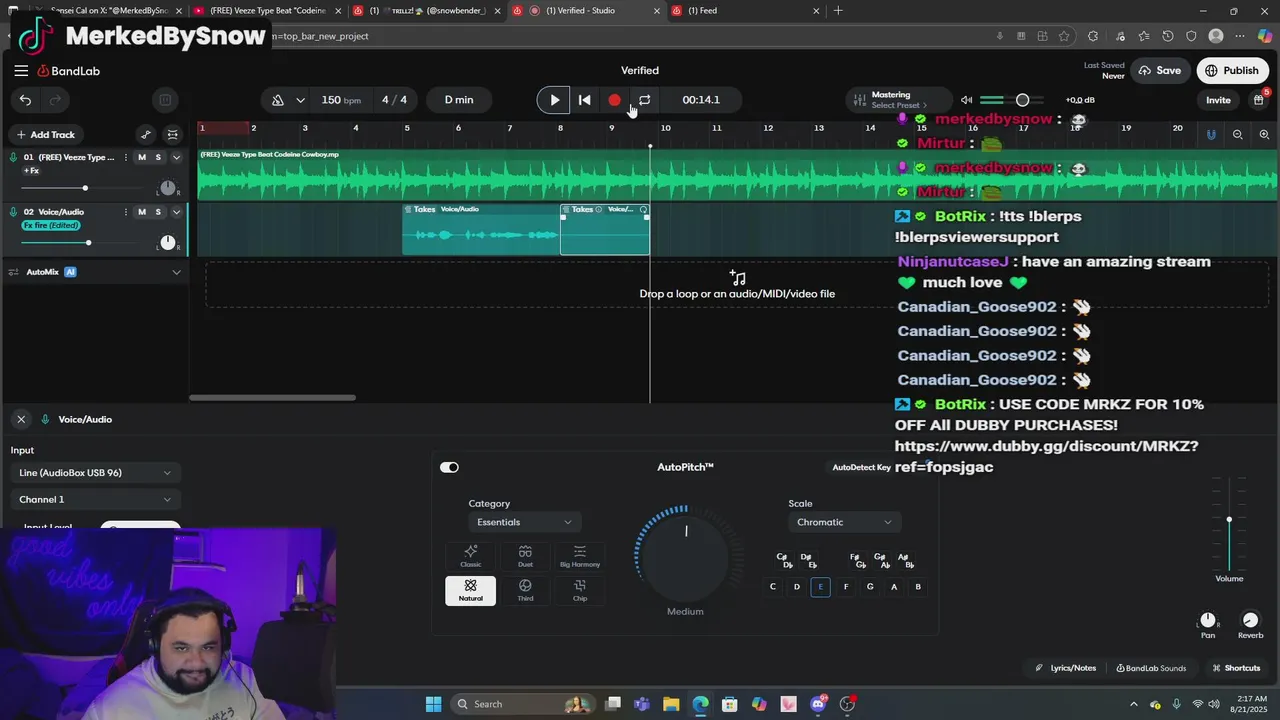Redo the last undone action

coord(56,100)
